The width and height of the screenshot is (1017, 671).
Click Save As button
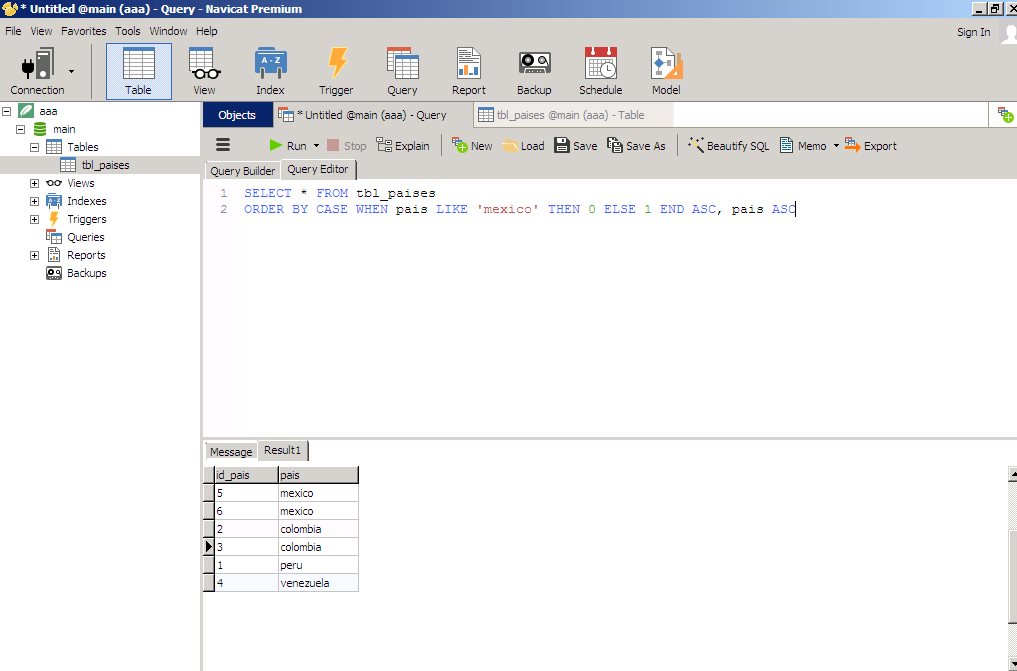[636, 146]
